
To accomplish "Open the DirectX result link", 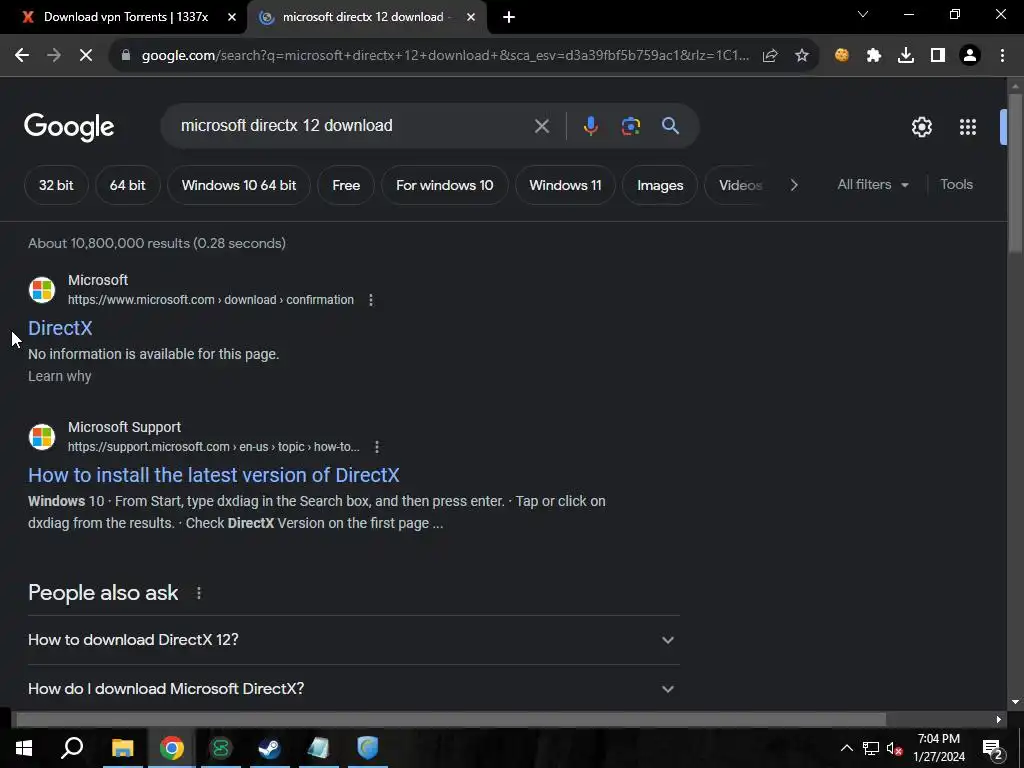I will click(x=60, y=328).
